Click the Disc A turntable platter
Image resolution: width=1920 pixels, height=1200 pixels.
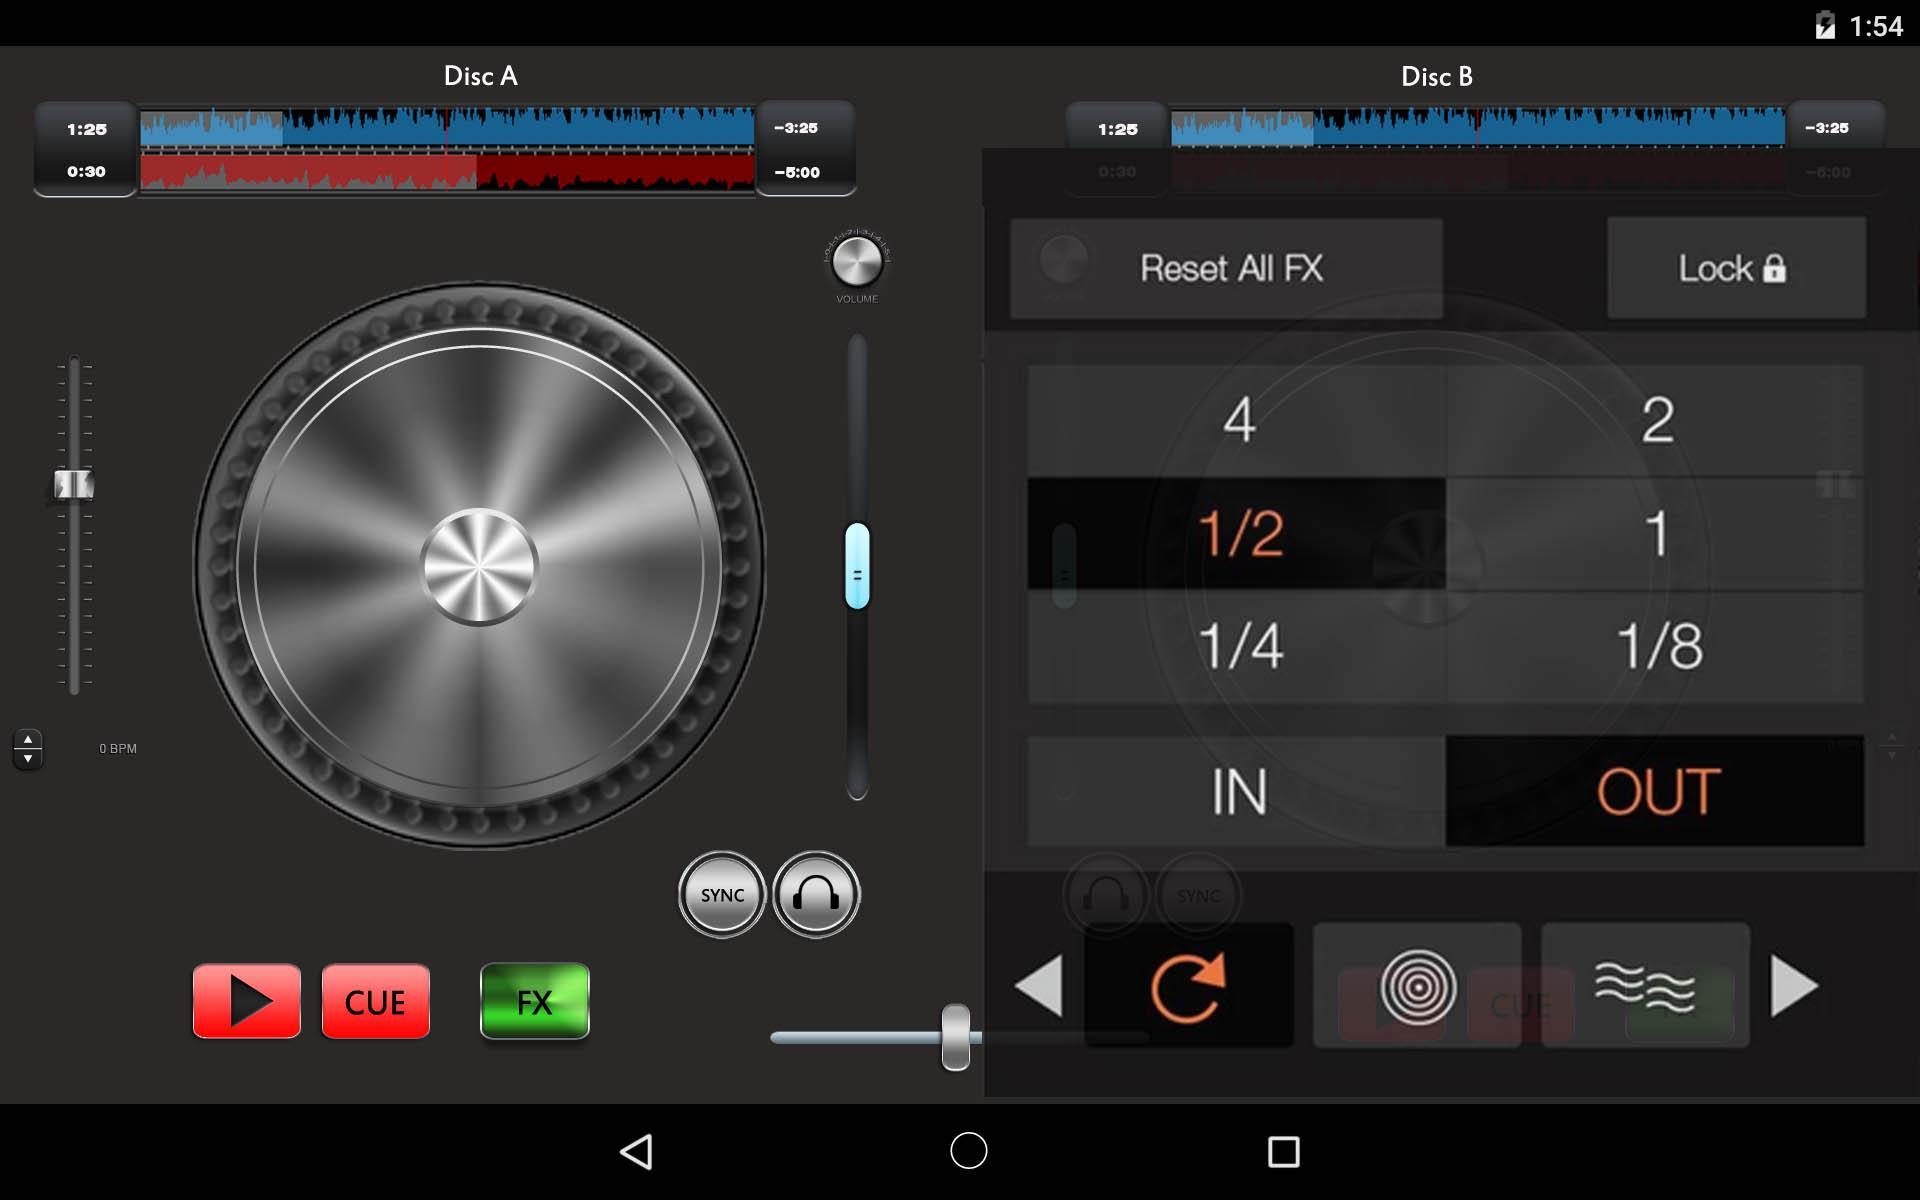click(479, 567)
